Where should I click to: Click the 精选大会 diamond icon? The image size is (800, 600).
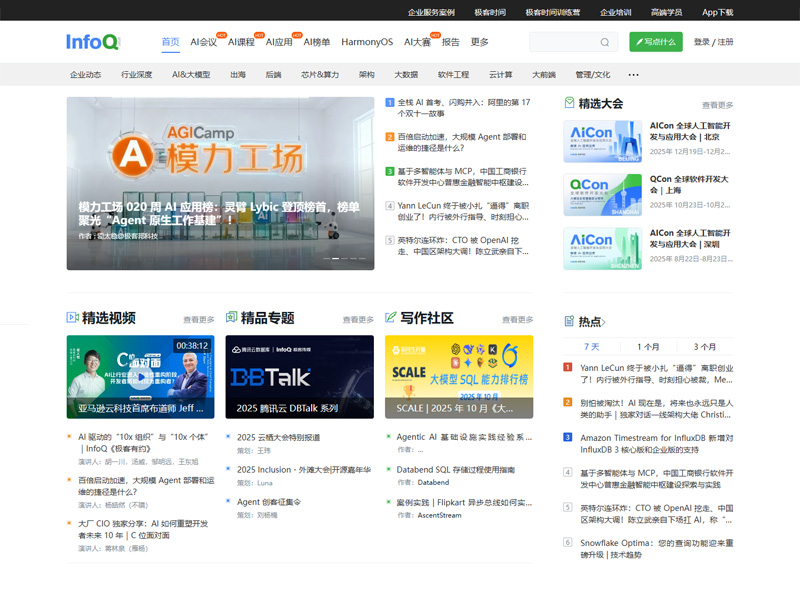(570, 100)
